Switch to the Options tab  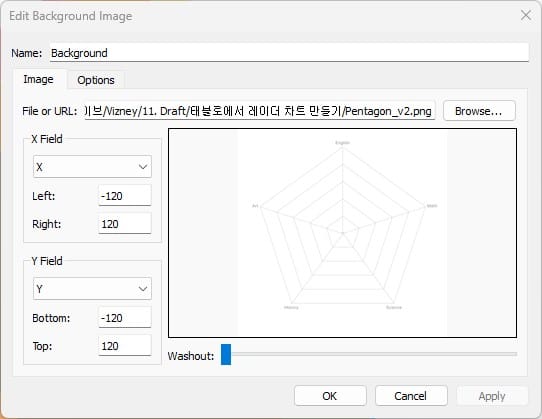96,80
